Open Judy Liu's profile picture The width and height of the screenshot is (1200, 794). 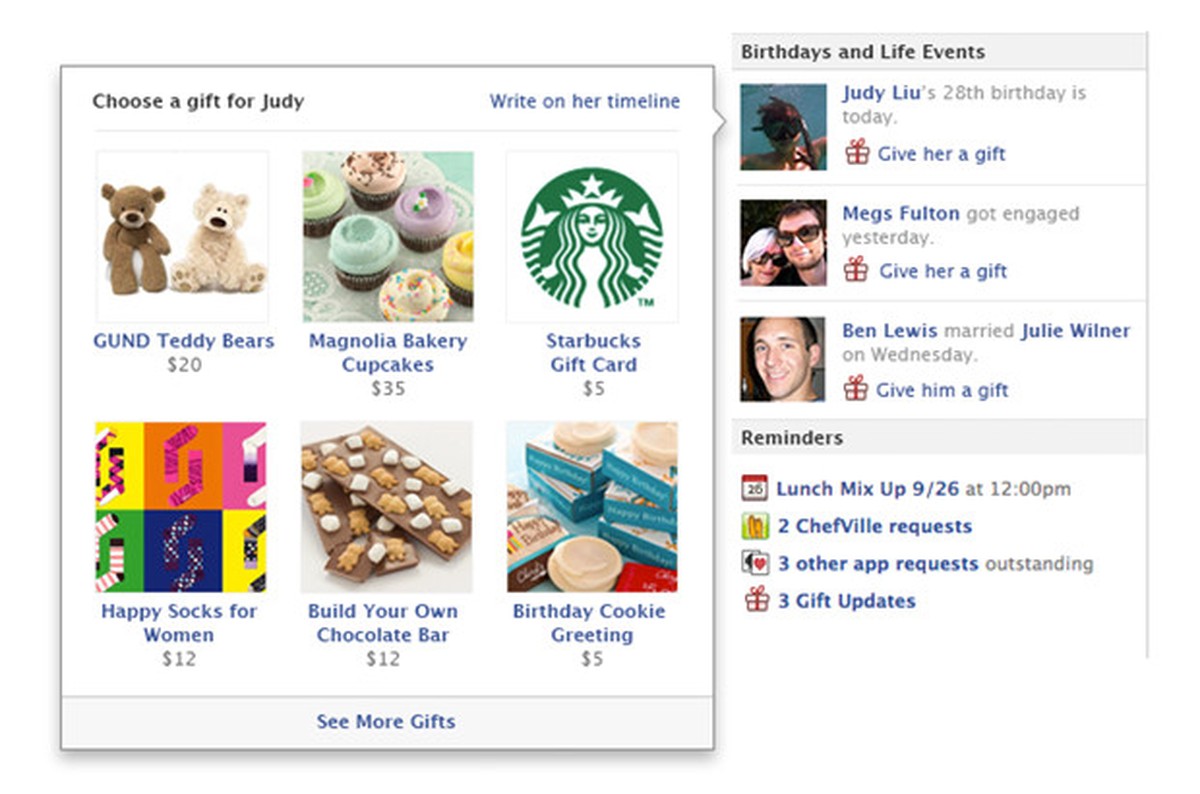point(782,127)
